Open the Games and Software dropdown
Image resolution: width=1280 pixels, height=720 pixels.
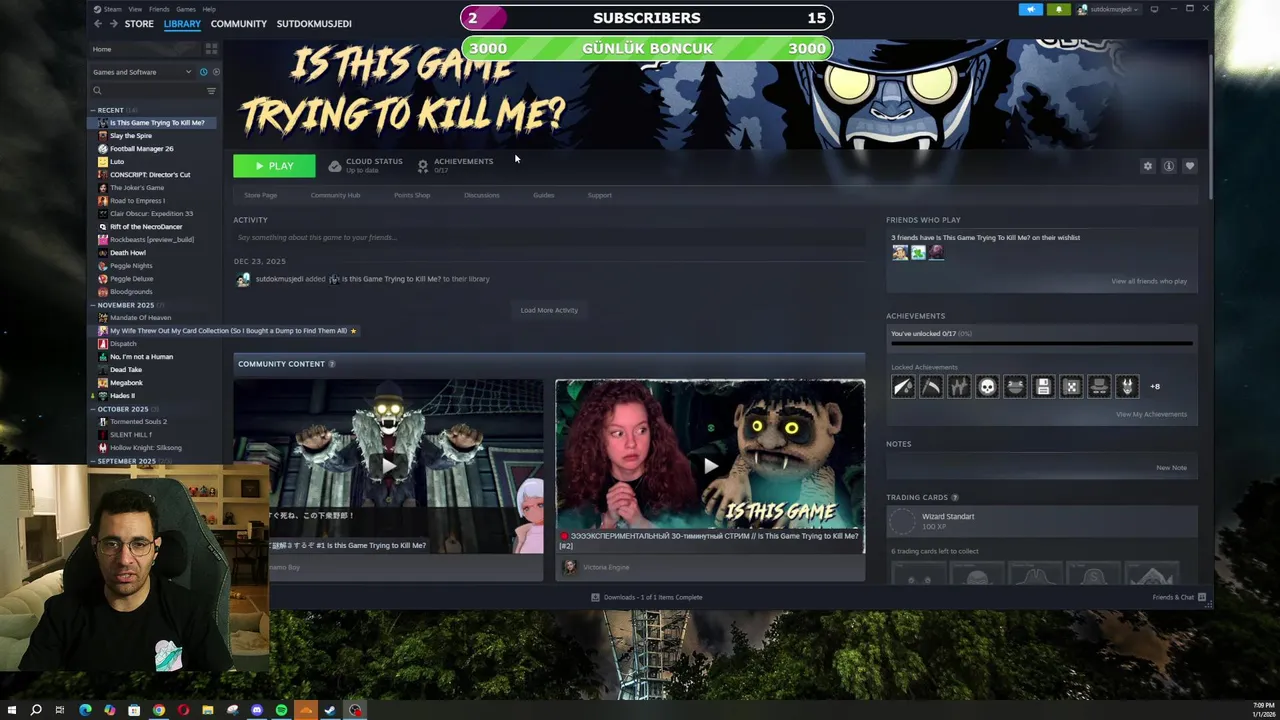pos(142,72)
